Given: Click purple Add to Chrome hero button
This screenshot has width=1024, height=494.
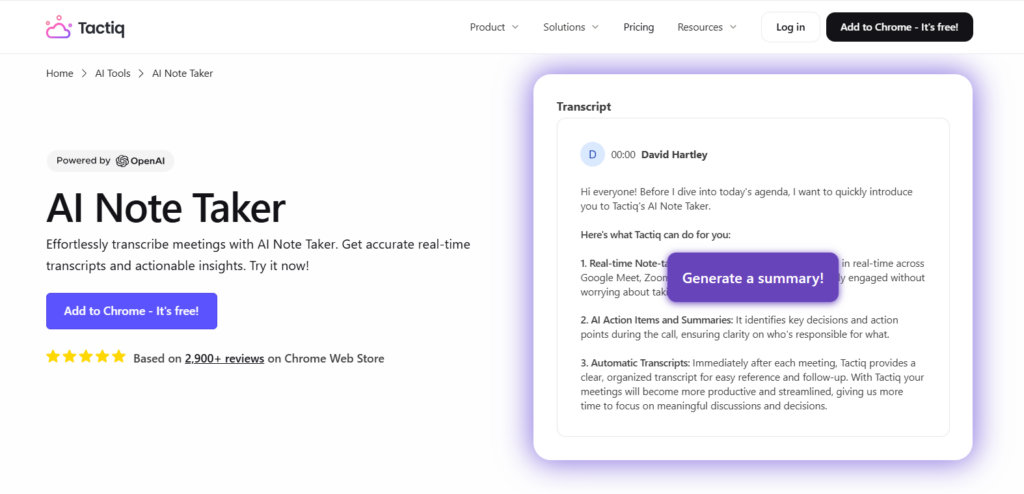Looking at the screenshot, I should click(131, 311).
